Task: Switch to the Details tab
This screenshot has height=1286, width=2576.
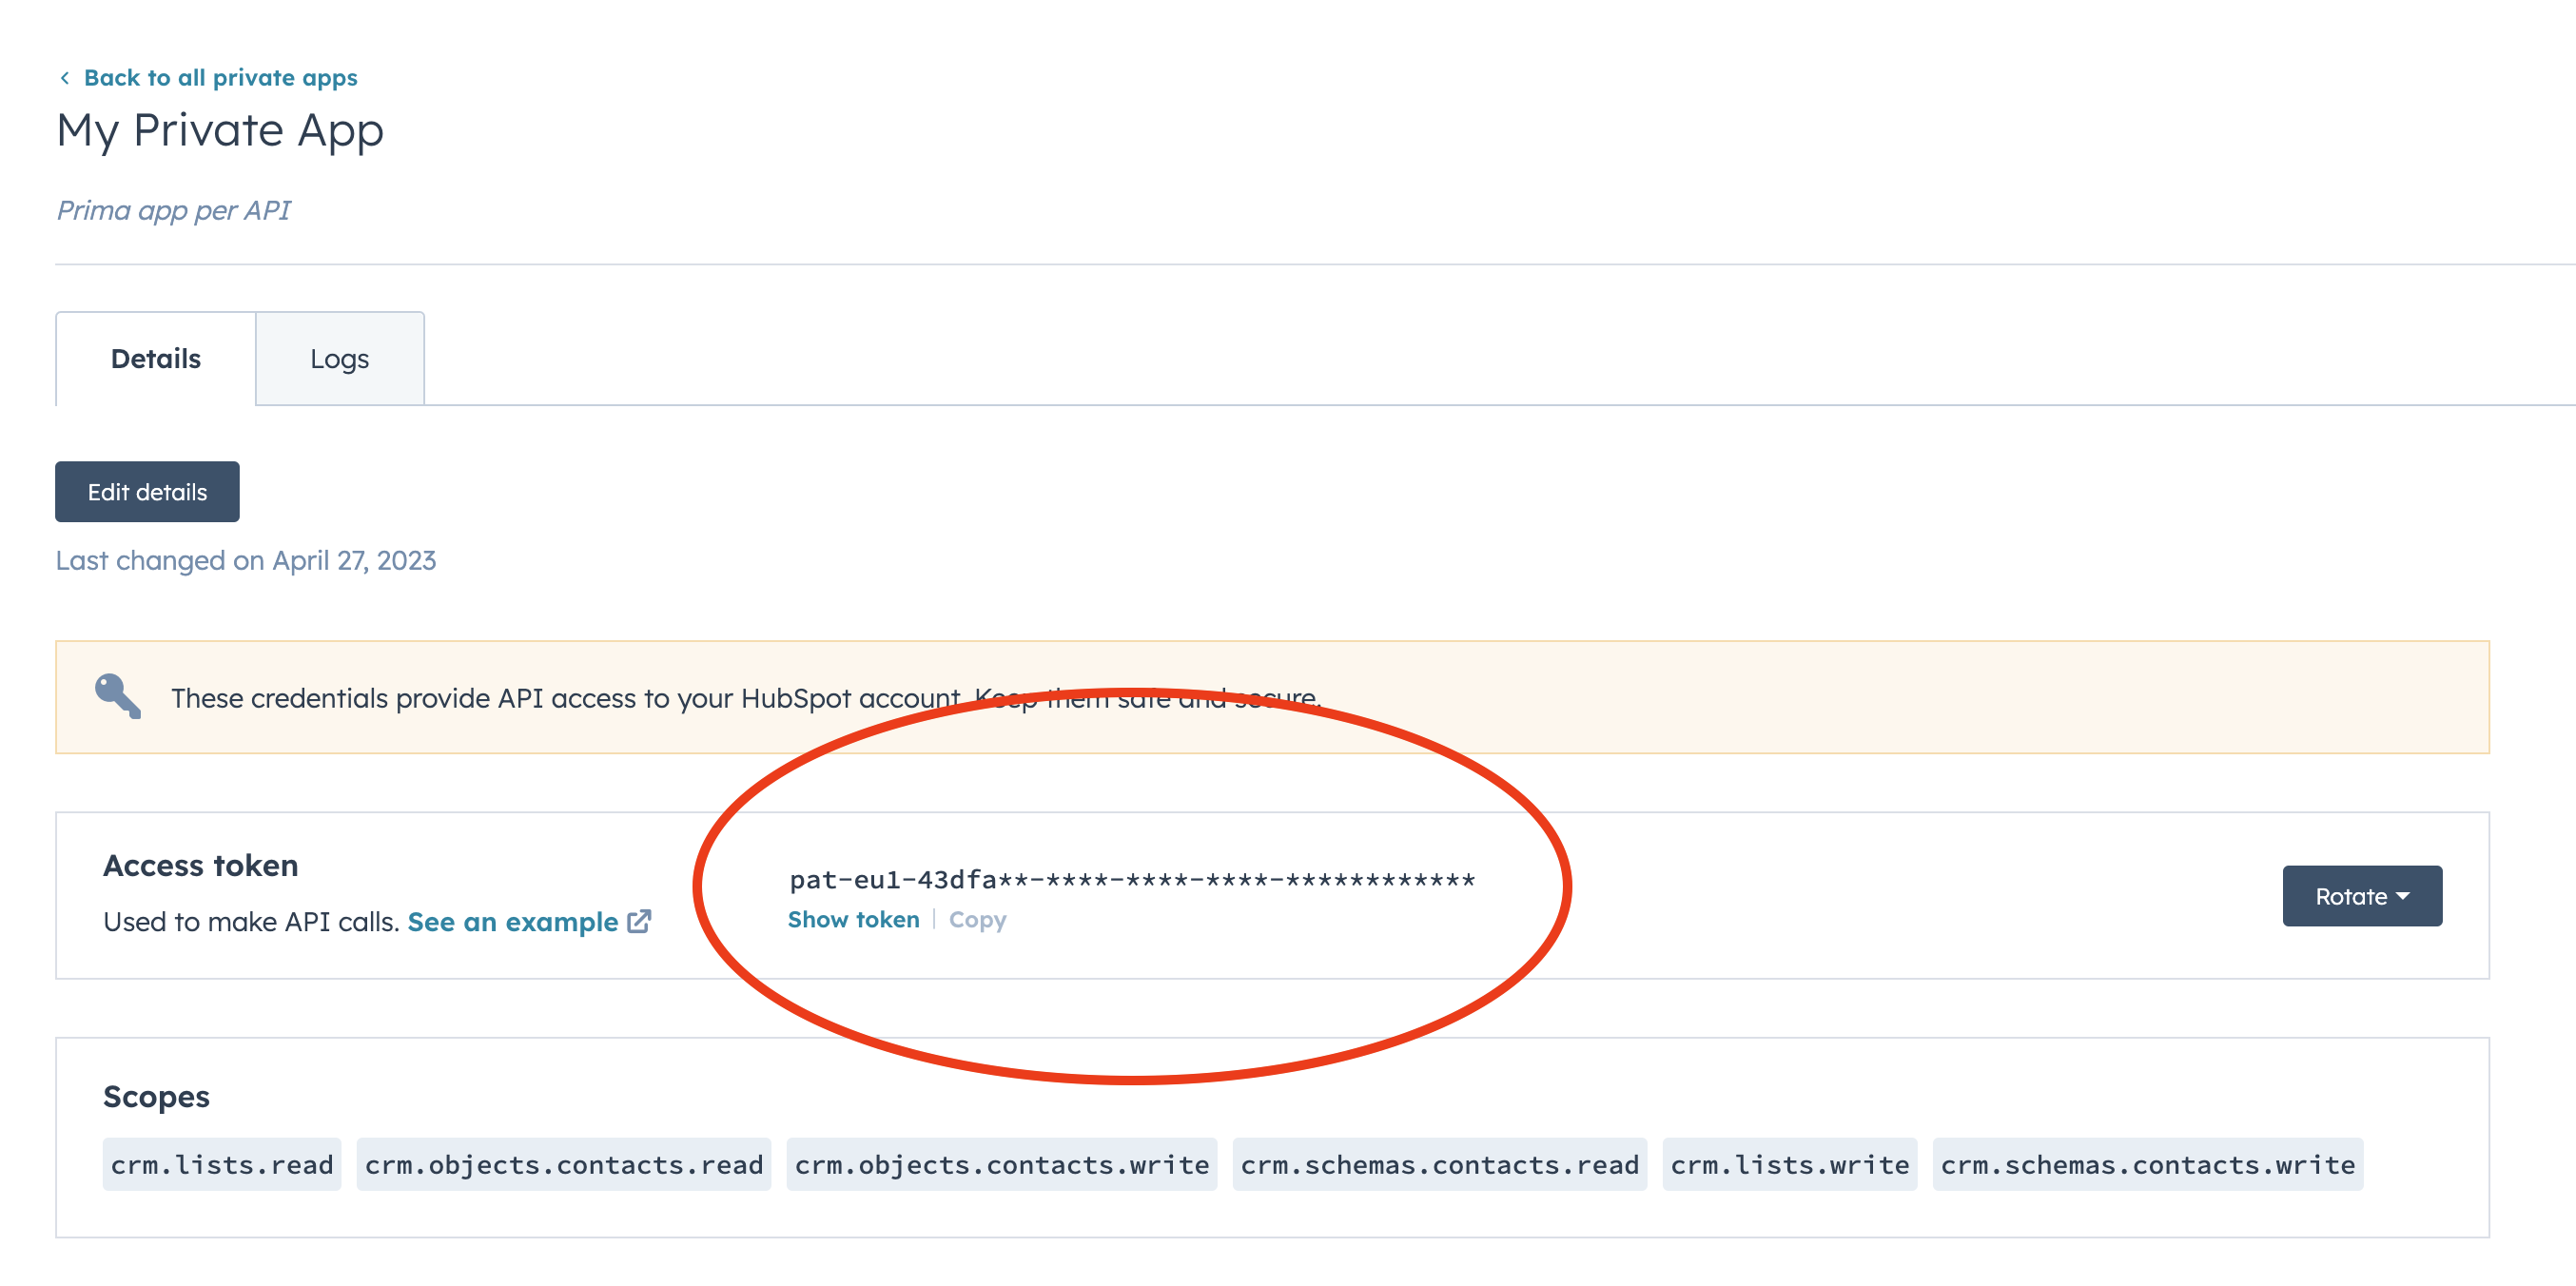Action: pyautogui.click(x=155, y=359)
